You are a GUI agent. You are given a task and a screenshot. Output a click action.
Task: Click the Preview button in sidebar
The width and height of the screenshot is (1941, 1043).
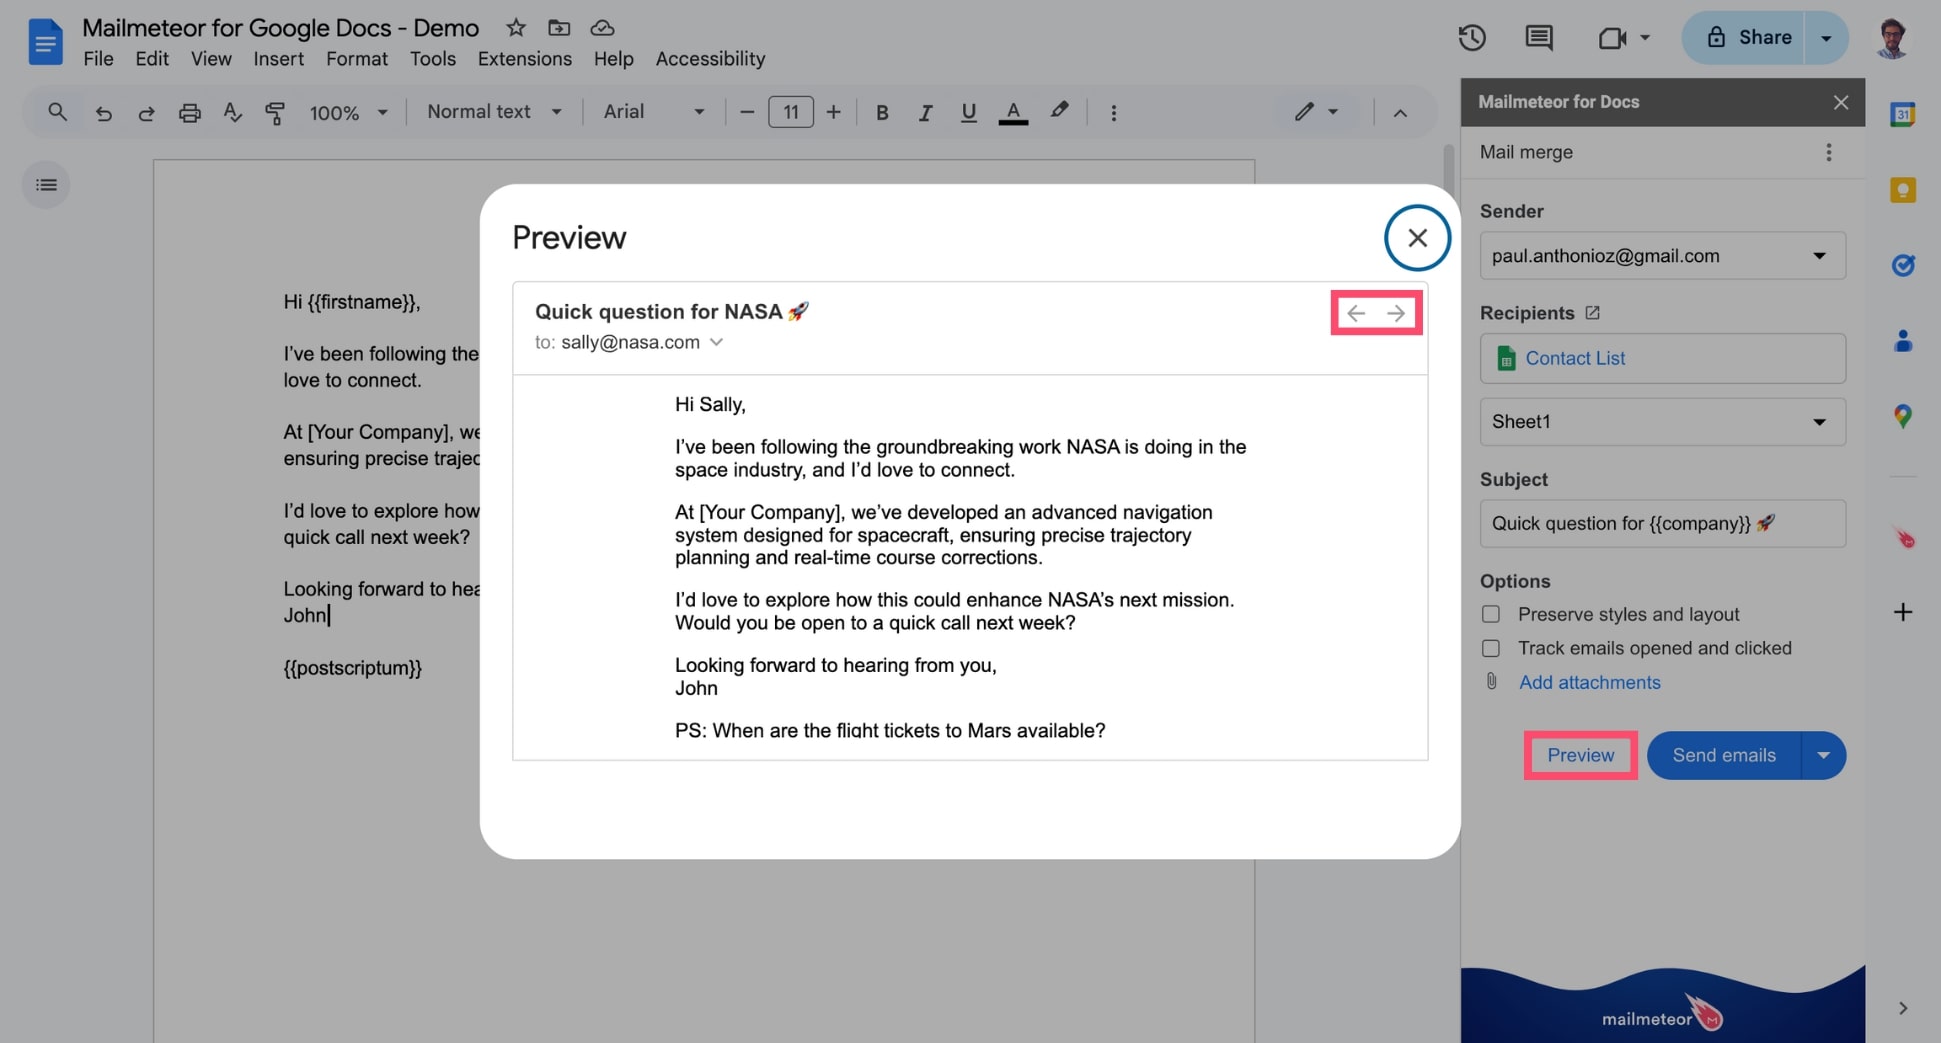[x=1581, y=756]
